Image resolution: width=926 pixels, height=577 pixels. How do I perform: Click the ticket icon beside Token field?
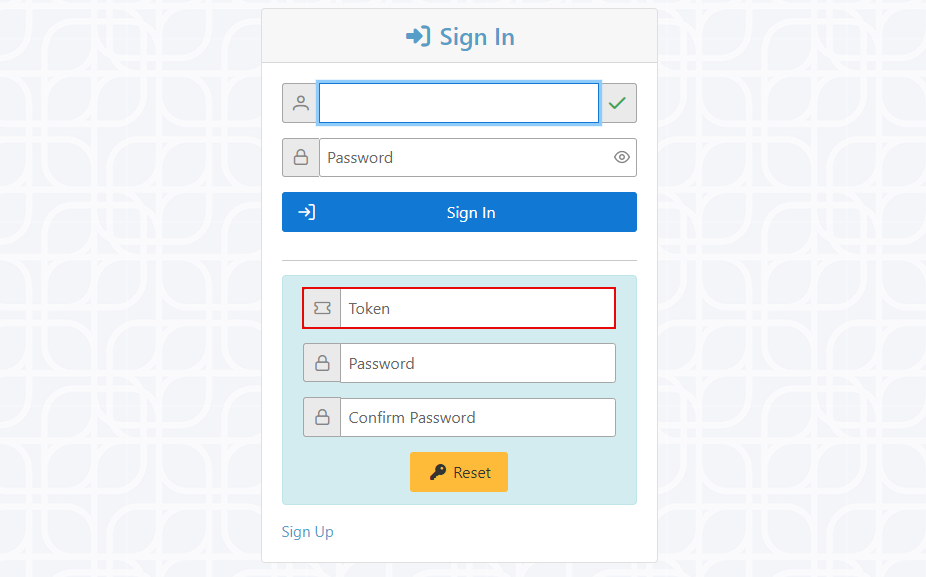pos(322,308)
